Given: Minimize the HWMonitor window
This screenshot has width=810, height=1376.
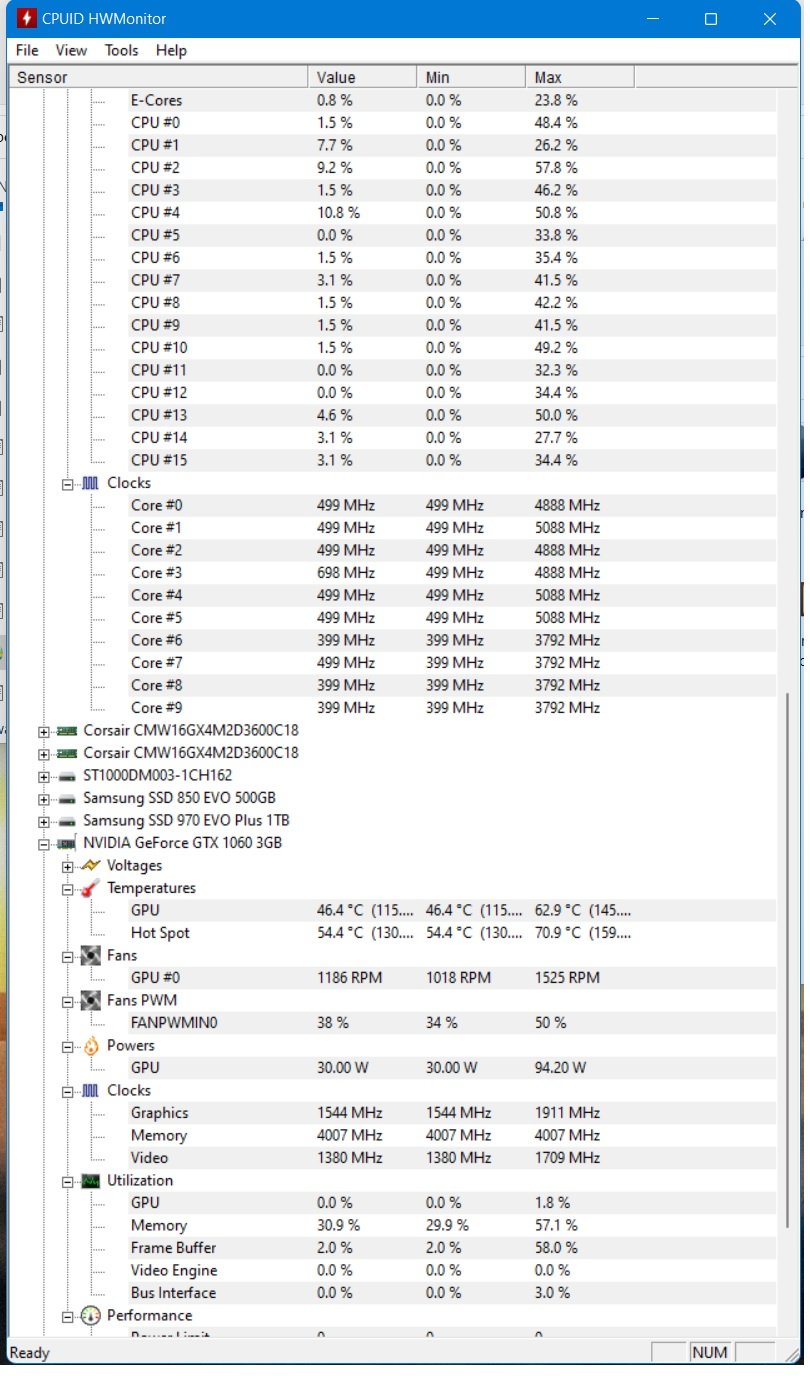Looking at the screenshot, I should coord(653,19).
